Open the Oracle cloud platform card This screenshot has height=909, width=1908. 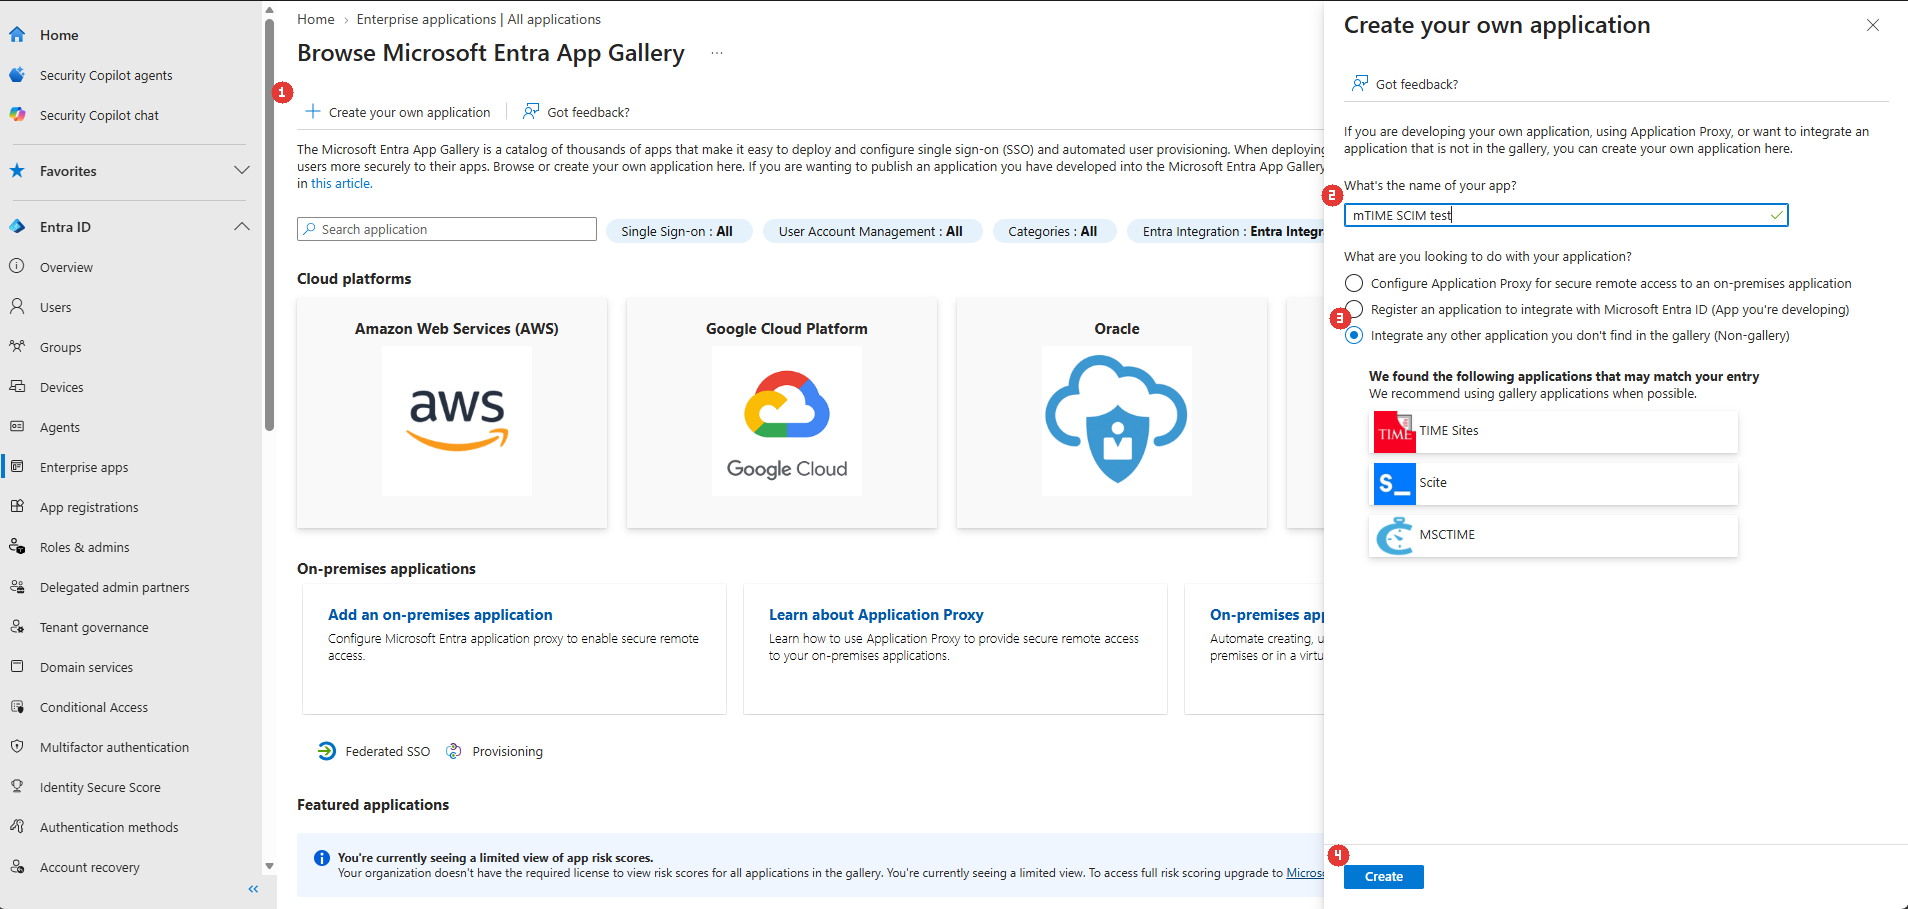click(1112, 413)
